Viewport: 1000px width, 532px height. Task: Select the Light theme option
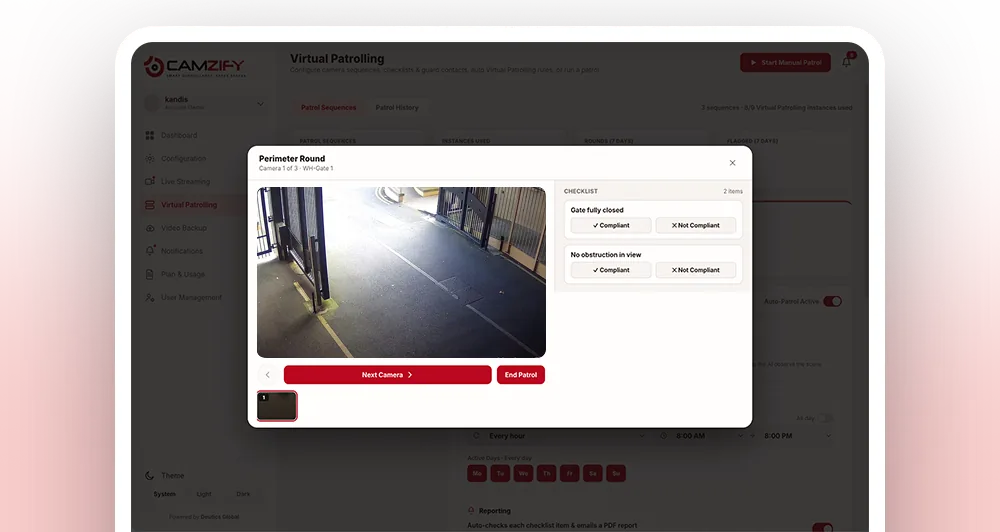(x=204, y=494)
